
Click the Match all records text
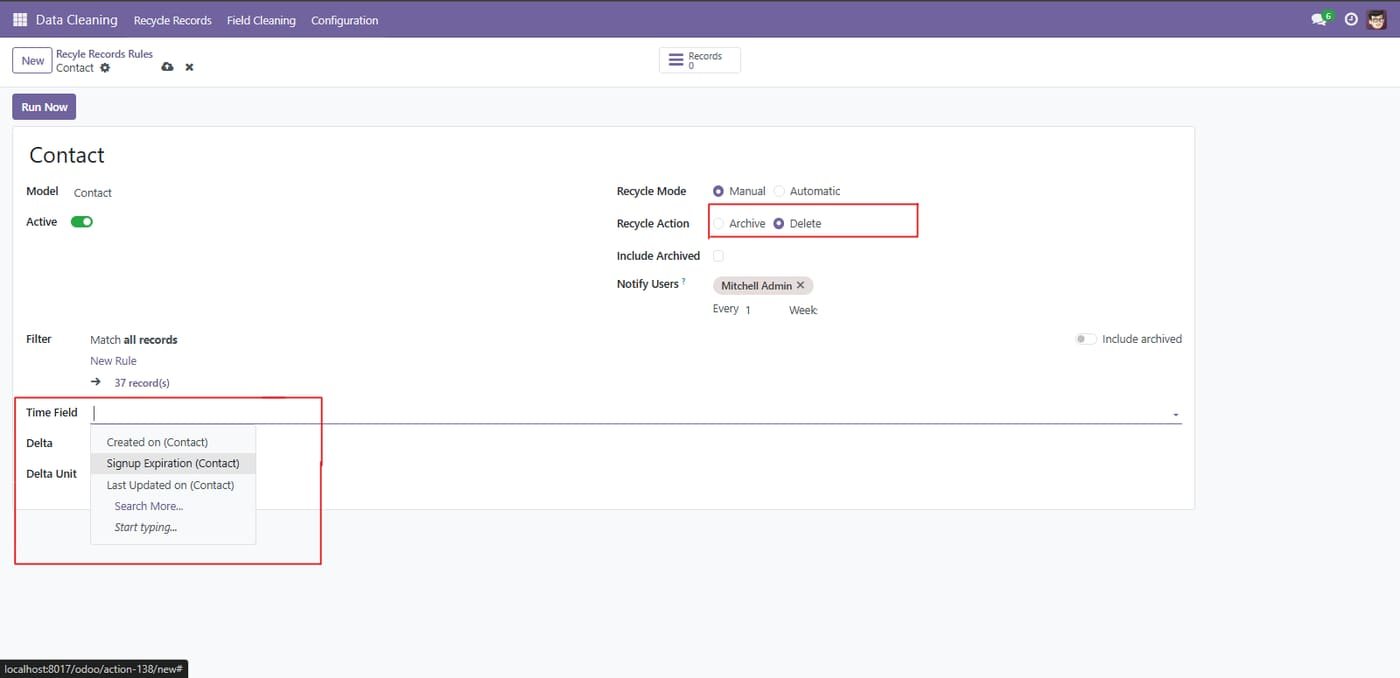pyautogui.click(x=134, y=340)
